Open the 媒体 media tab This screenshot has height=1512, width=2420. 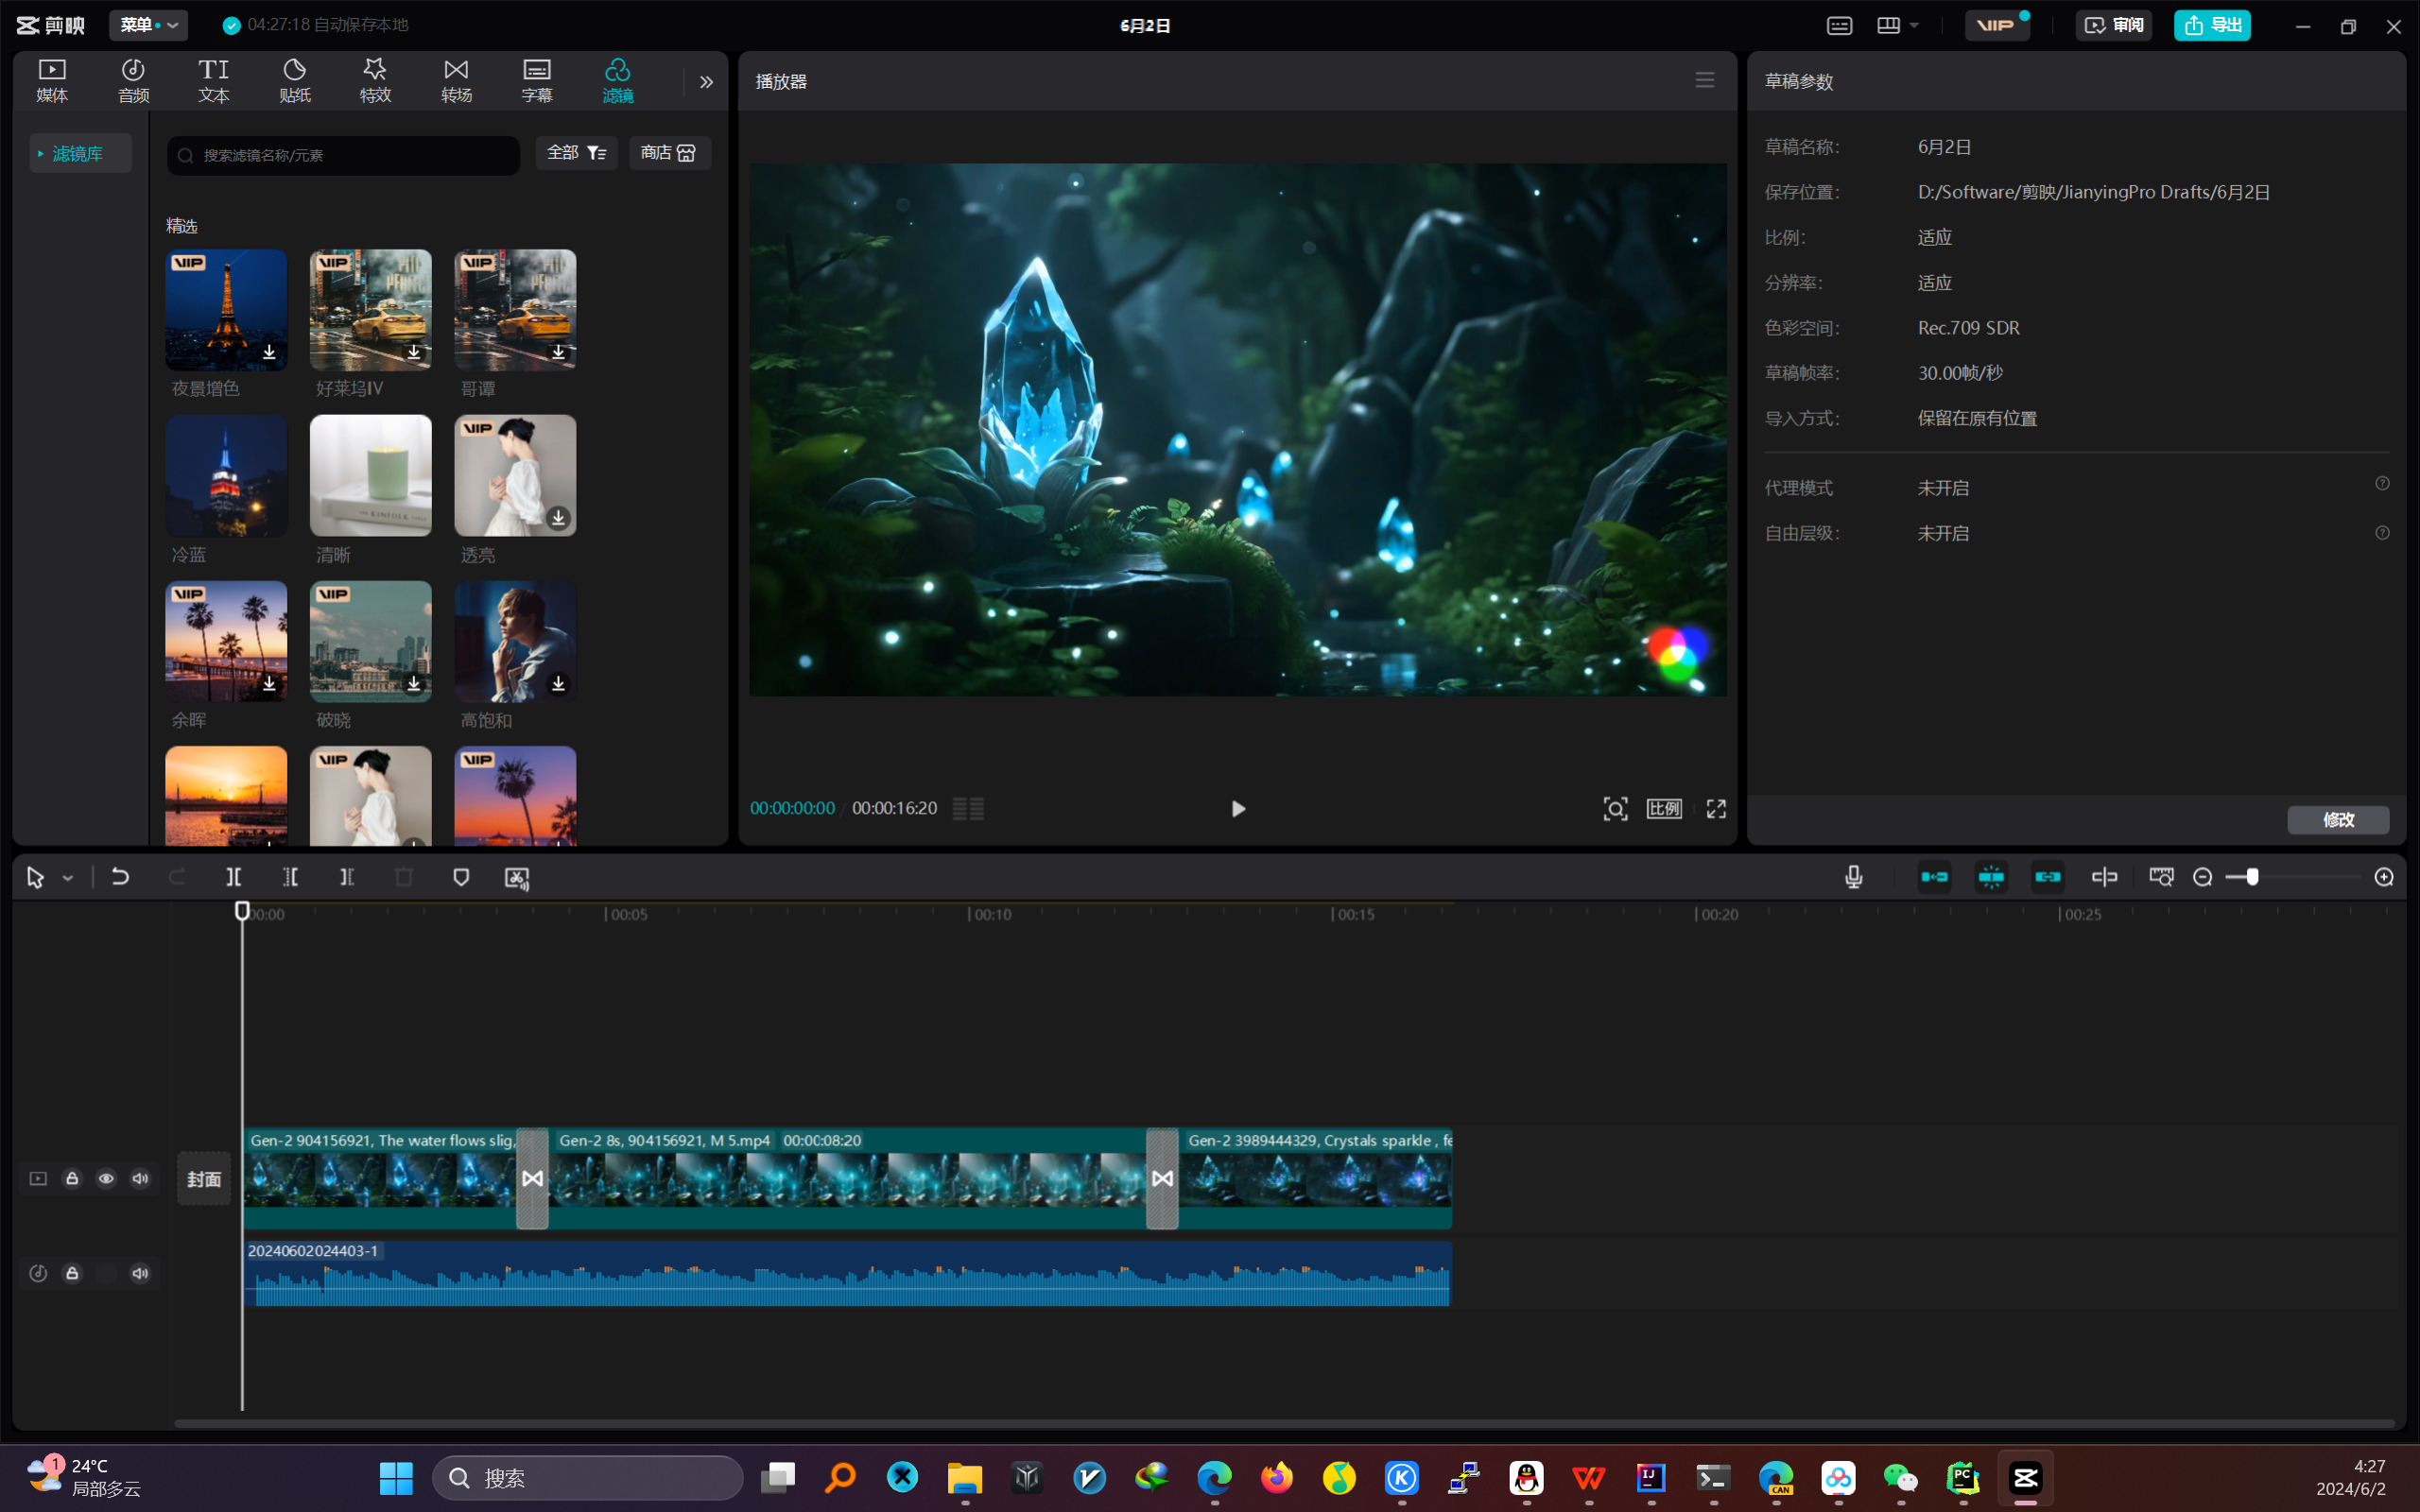coord(52,80)
